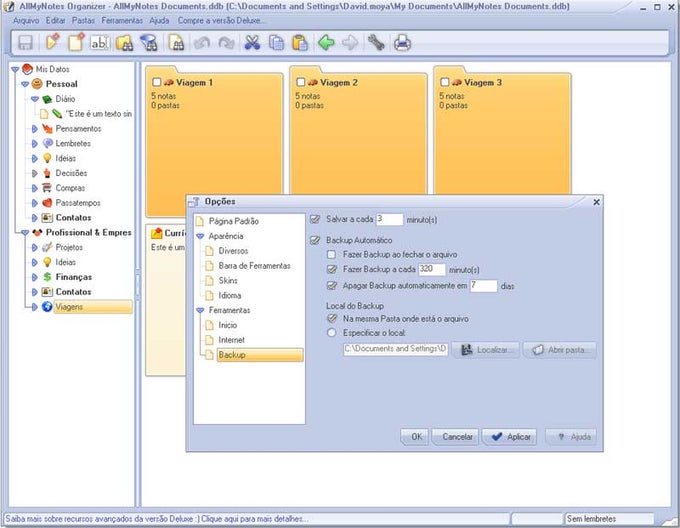Check the Viagem 2 folder checkbox
Image resolution: width=680 pixels, height=528 pixels.
point(301,82)
